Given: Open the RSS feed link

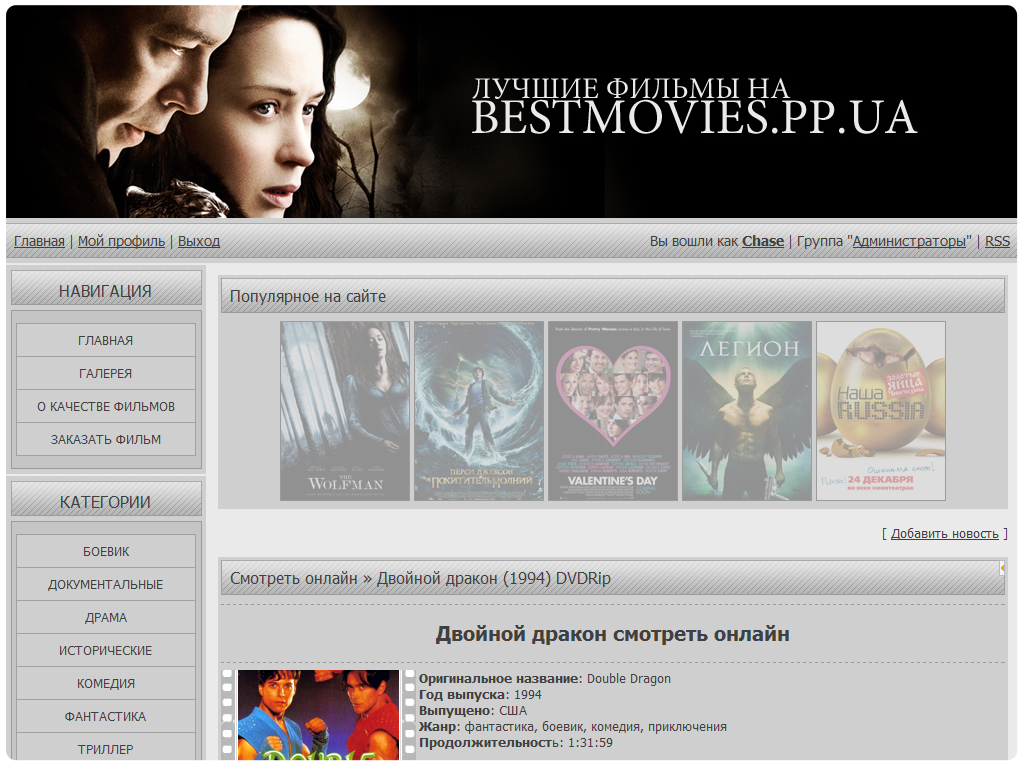Looking at the screenshot, I should point(997,241).
